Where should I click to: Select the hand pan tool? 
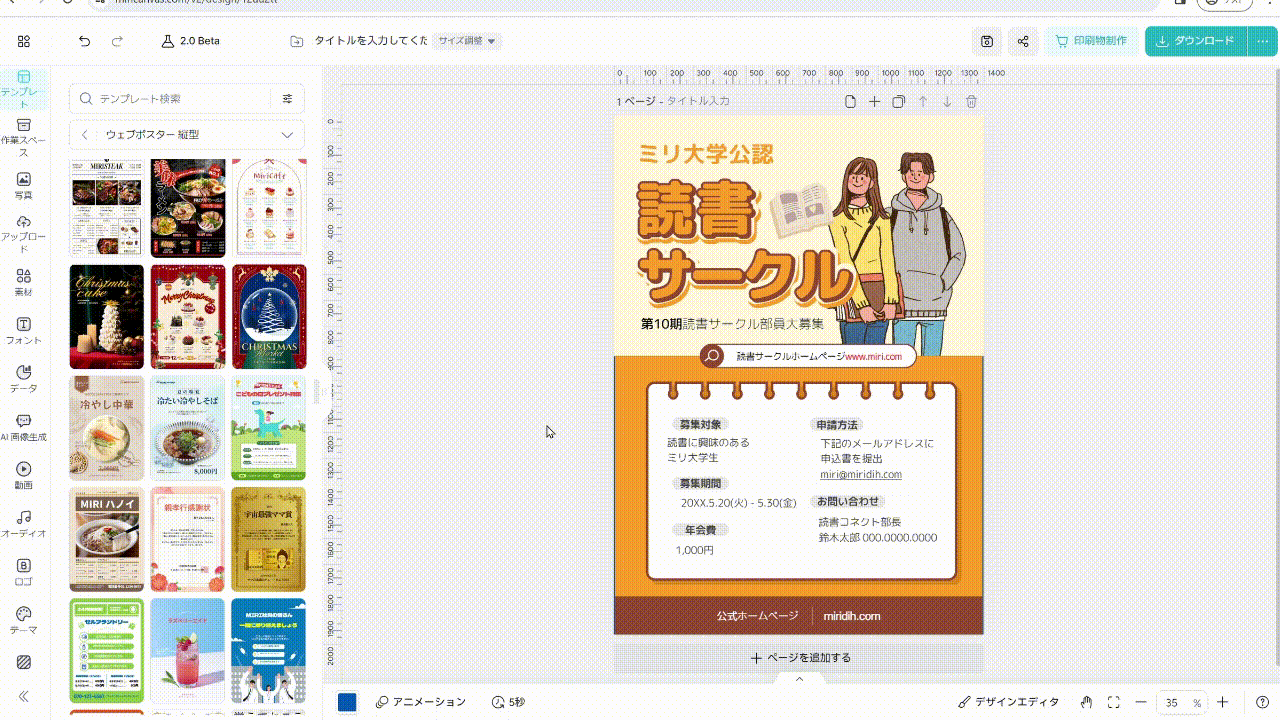[x=1086, y=702]
